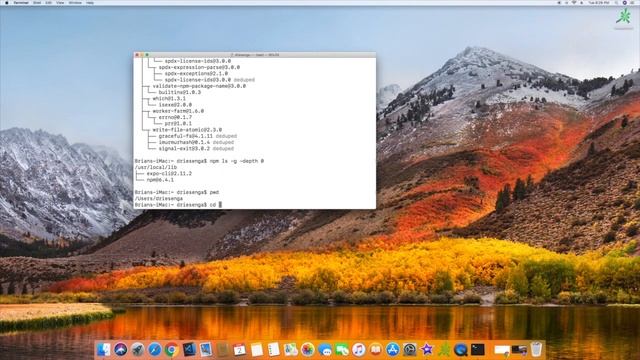
Task: Click validate-npm-package-name@3.0.0 entry
Action: [x=199, y=86]
